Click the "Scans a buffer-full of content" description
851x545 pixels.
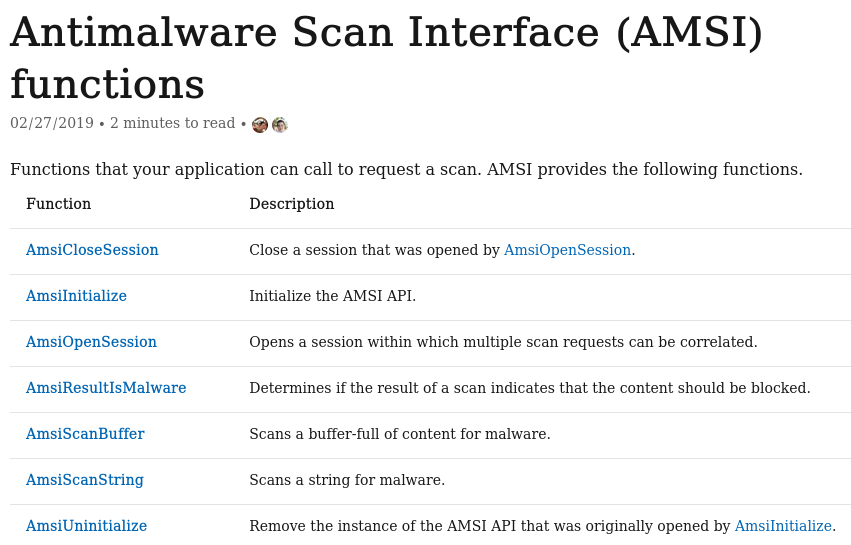[x=400, y=434]
